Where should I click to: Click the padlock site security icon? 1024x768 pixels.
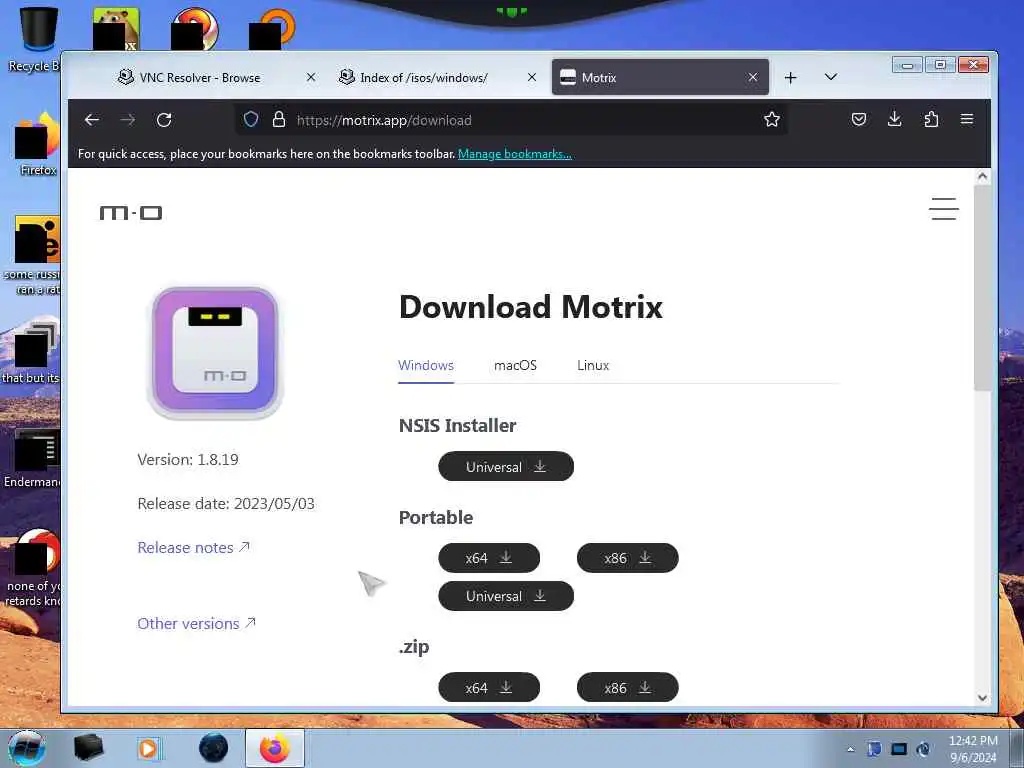click(279, 120)
